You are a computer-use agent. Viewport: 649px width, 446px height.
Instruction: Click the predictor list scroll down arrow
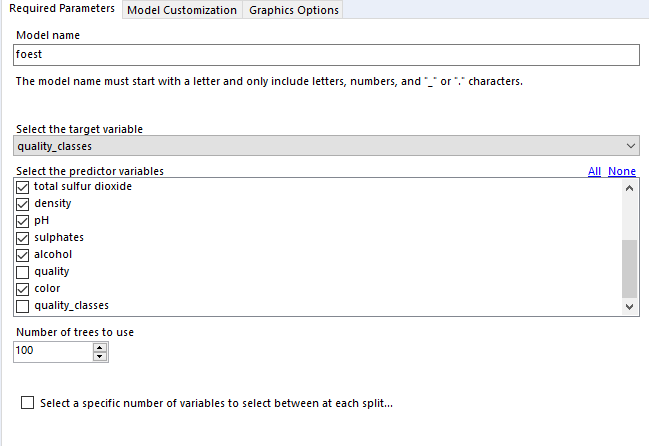pyautogui.click(x=630, y=307)
